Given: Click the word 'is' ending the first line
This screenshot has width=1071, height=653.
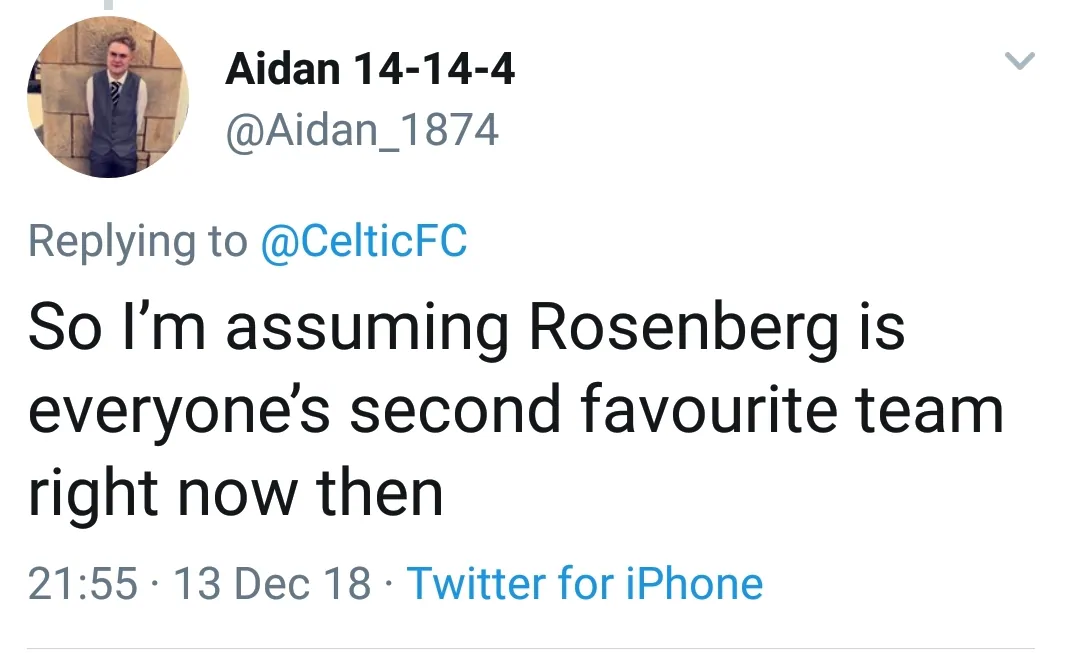Looking at the screenshot, I should [x=880, y=330].
